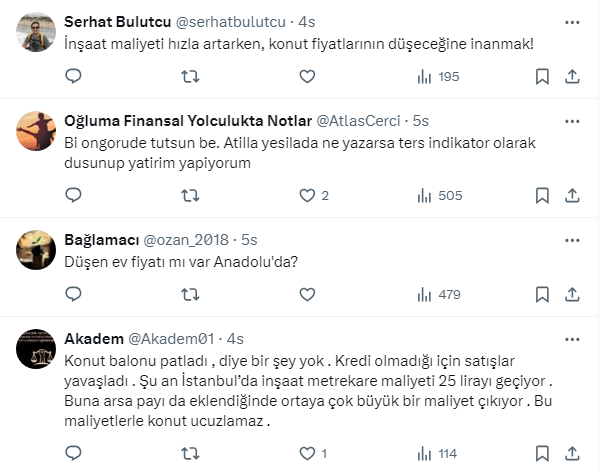
Task: Reply to Serhat Bulutcu's tweet
Action: [73, 77]
